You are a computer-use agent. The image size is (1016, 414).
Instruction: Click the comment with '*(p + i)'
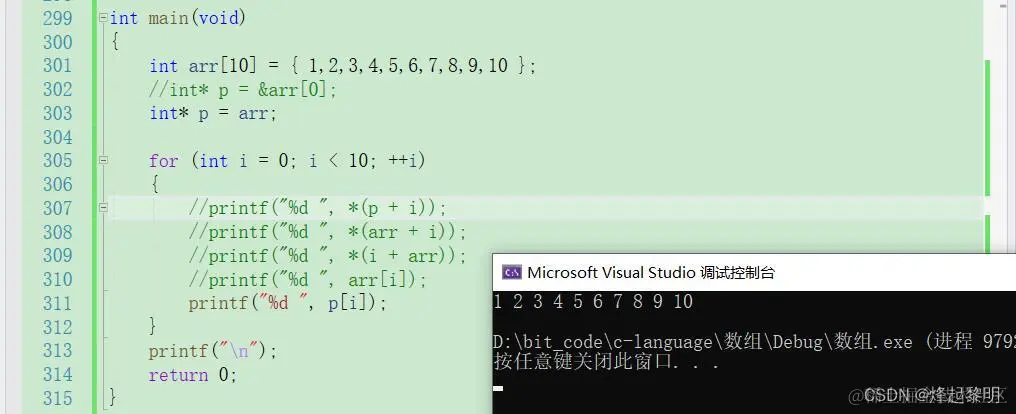pyautogui.click(x=318, y=207)
